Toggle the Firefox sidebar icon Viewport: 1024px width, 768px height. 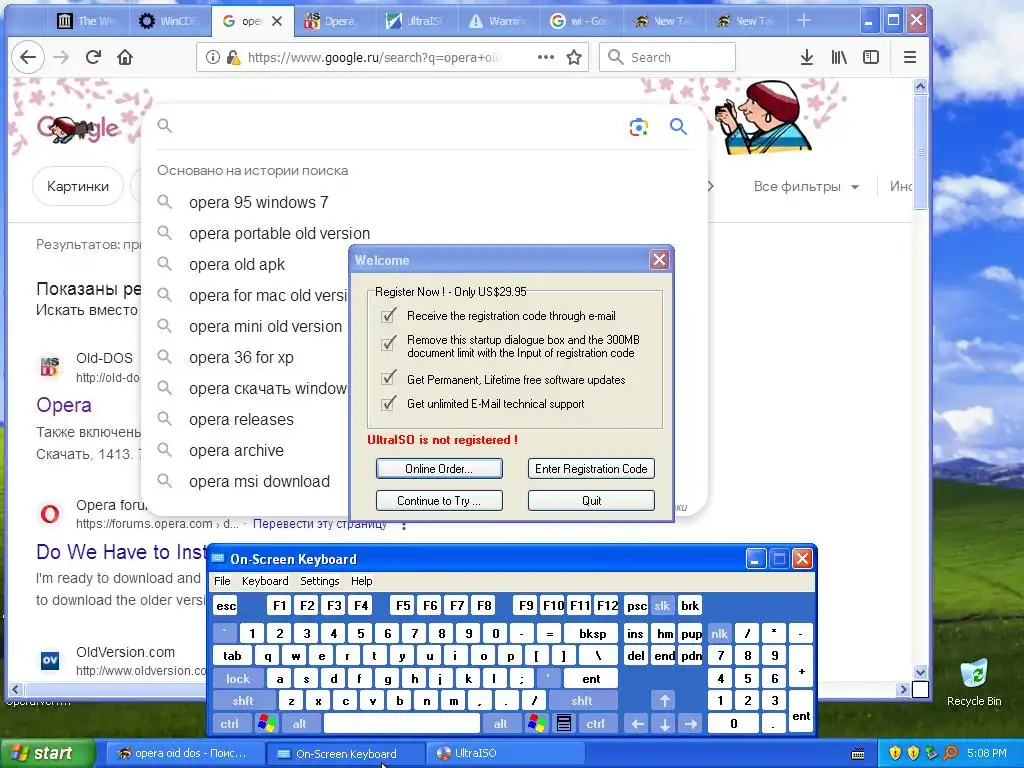click(871, 57)
